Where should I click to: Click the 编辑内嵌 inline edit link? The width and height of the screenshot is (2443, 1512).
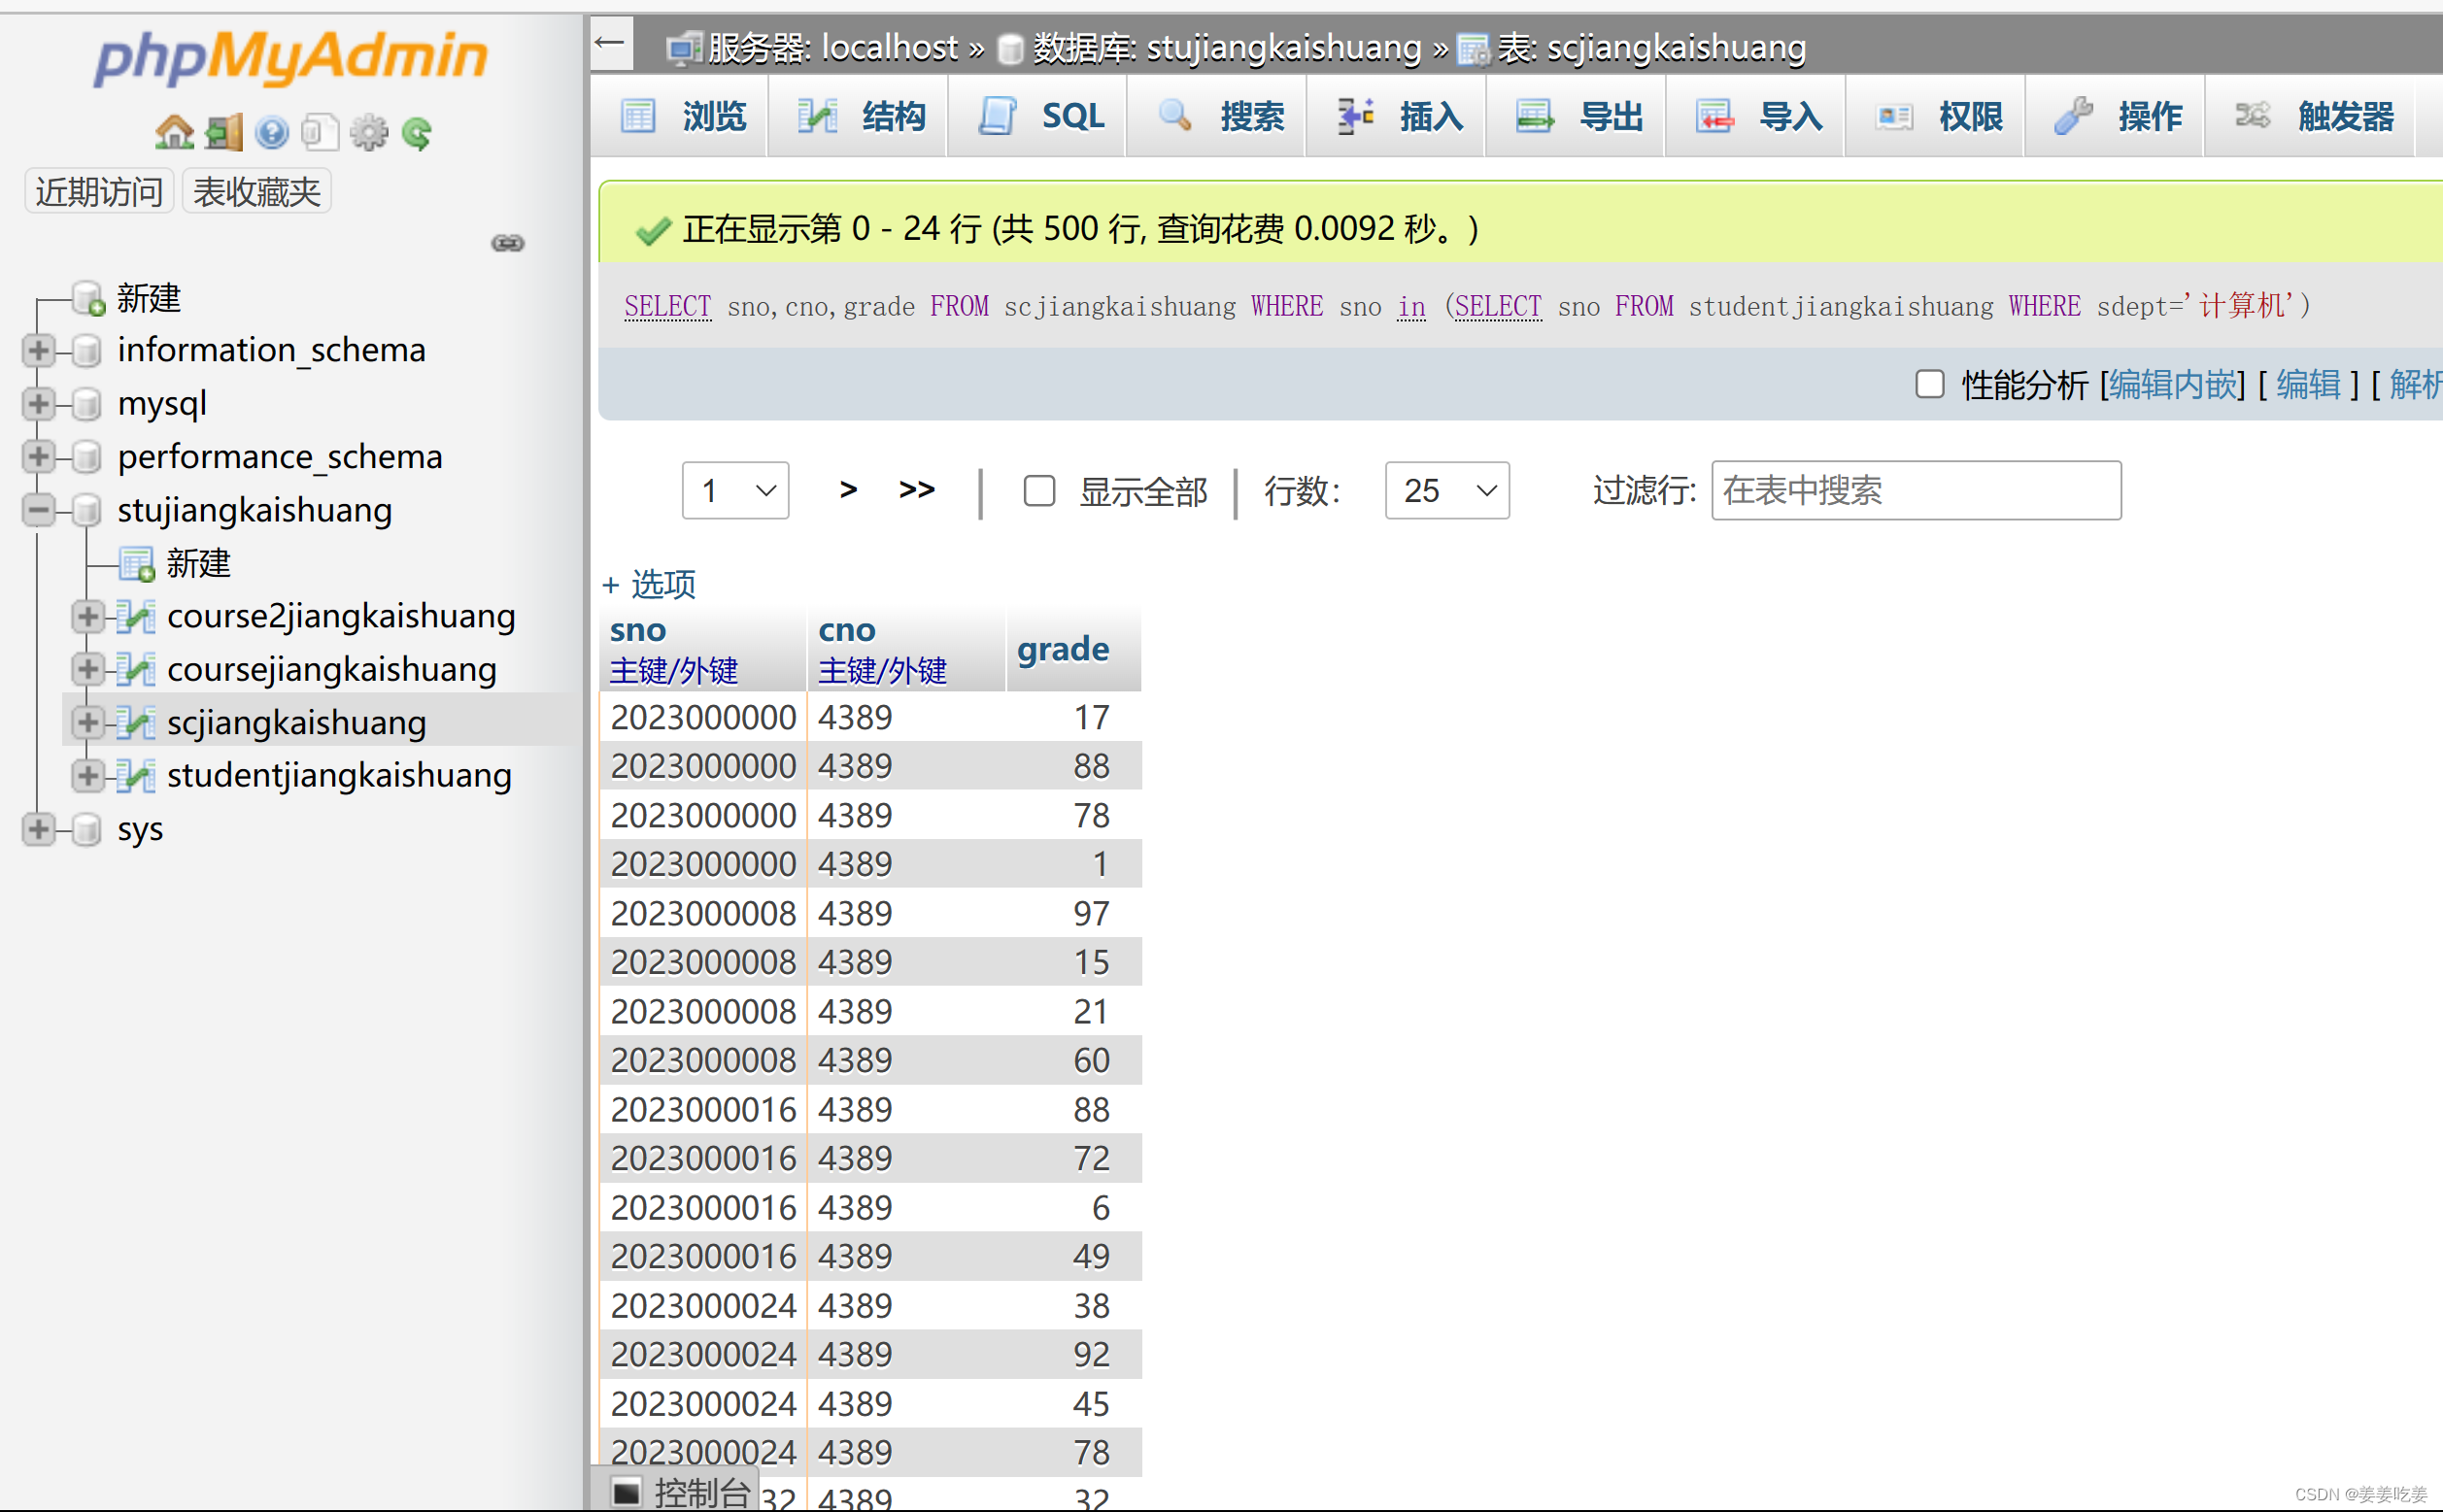(2172, 384)
